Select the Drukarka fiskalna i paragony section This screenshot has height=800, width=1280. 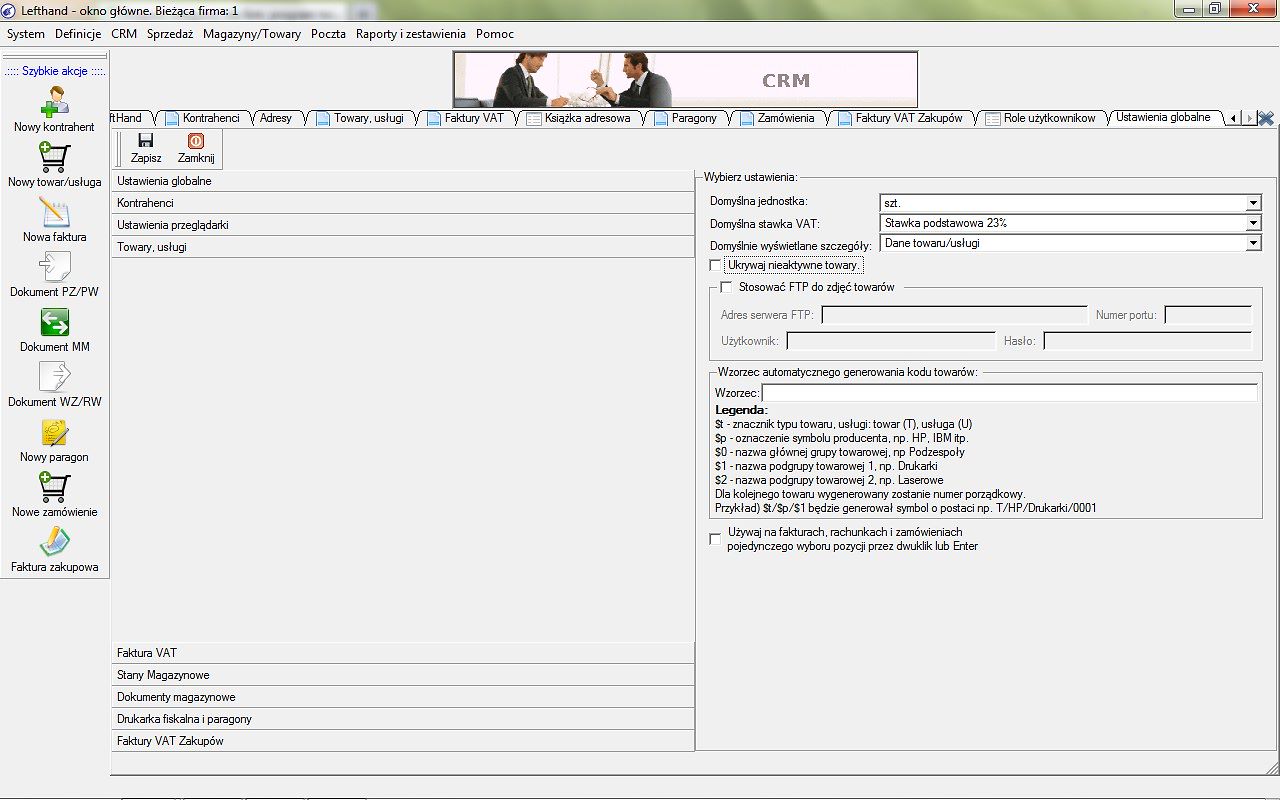click(x=403, y=719)
